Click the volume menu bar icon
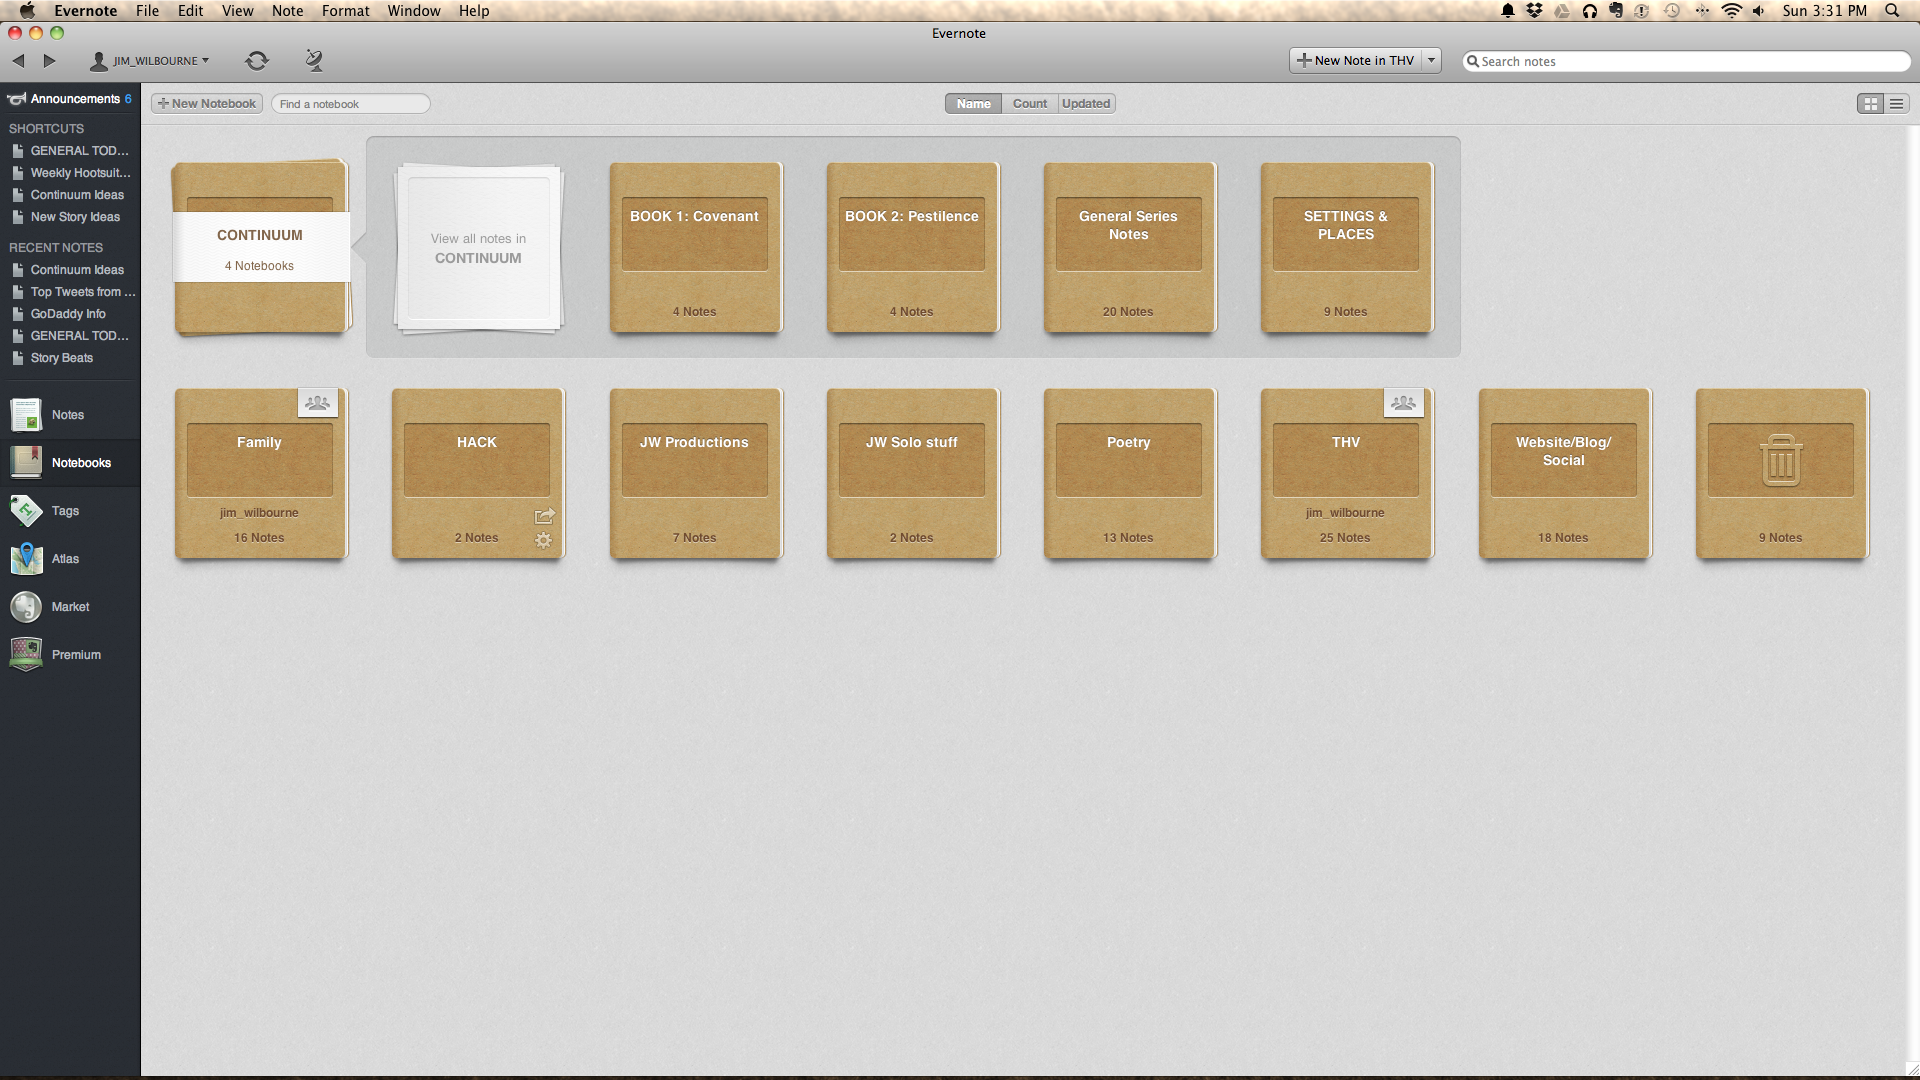The image size is (1920, 1080). 1758,11
